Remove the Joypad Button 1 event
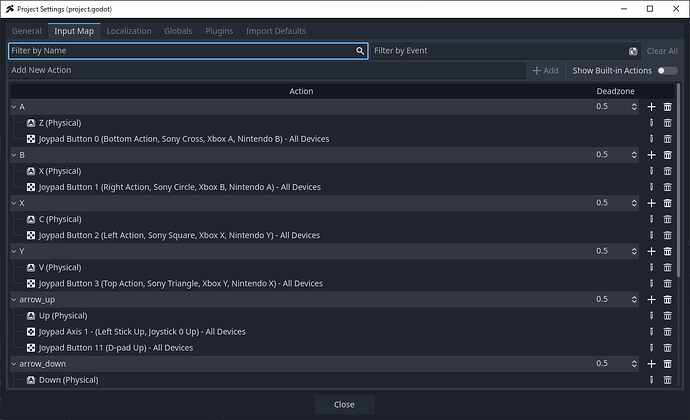The height and width of the screenshot is (420, 690). tap(667, 187)
